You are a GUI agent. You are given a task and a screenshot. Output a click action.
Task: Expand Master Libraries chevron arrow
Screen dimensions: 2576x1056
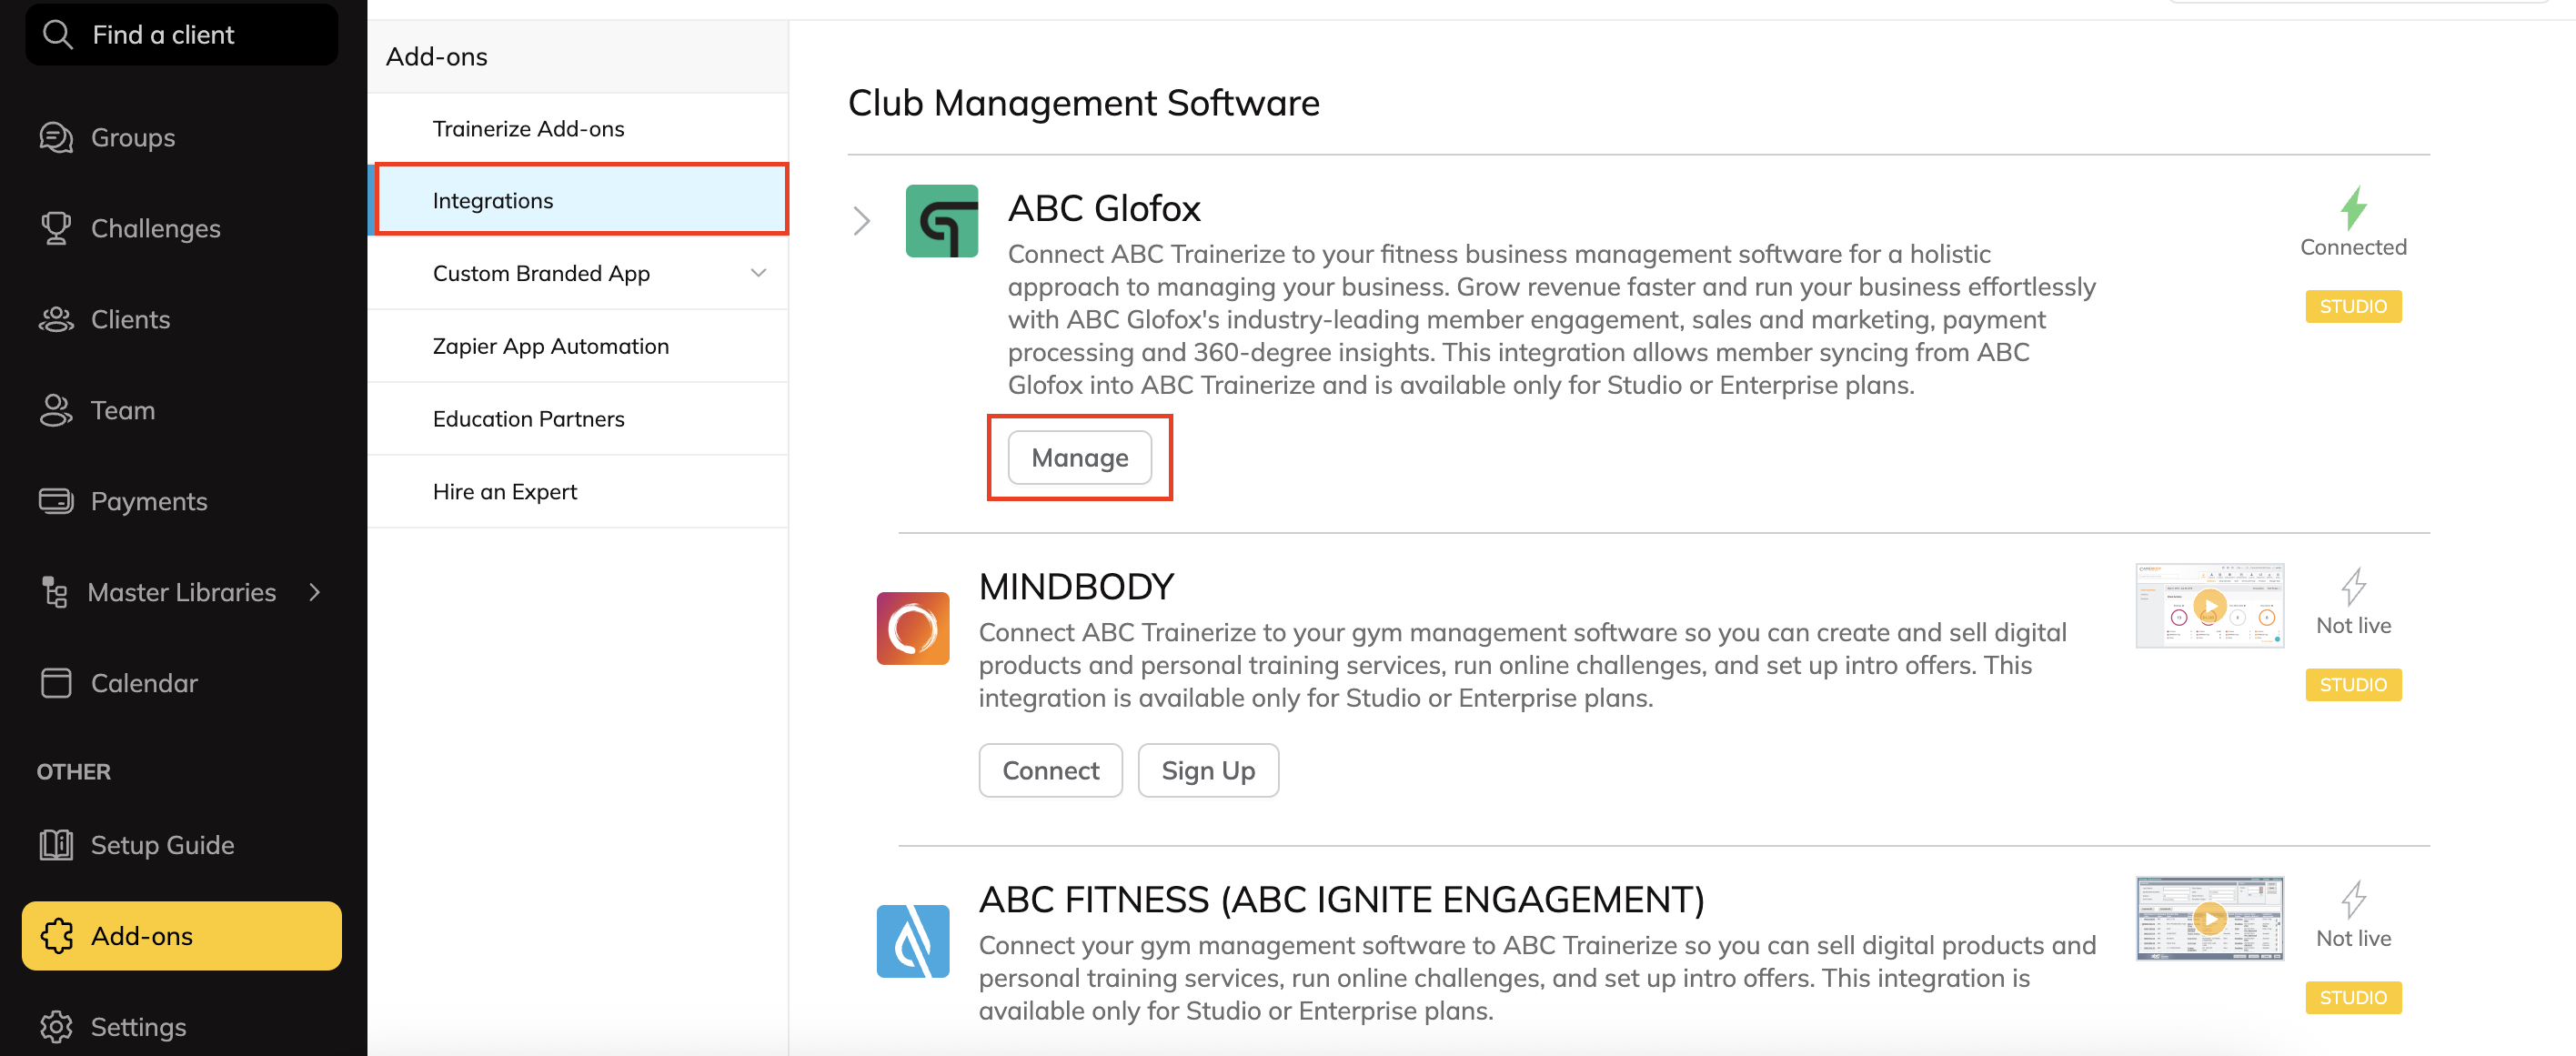pyautogui.click(x=315, y=593)
